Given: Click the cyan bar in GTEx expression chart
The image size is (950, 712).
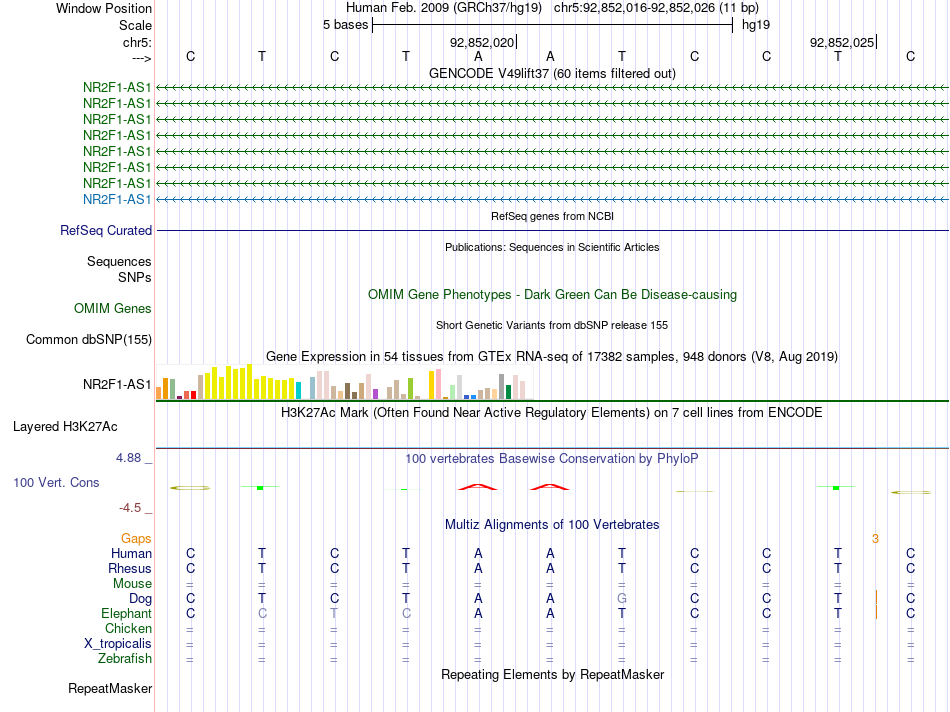Looking at the screenshot, I should click(x=299, y=390).
